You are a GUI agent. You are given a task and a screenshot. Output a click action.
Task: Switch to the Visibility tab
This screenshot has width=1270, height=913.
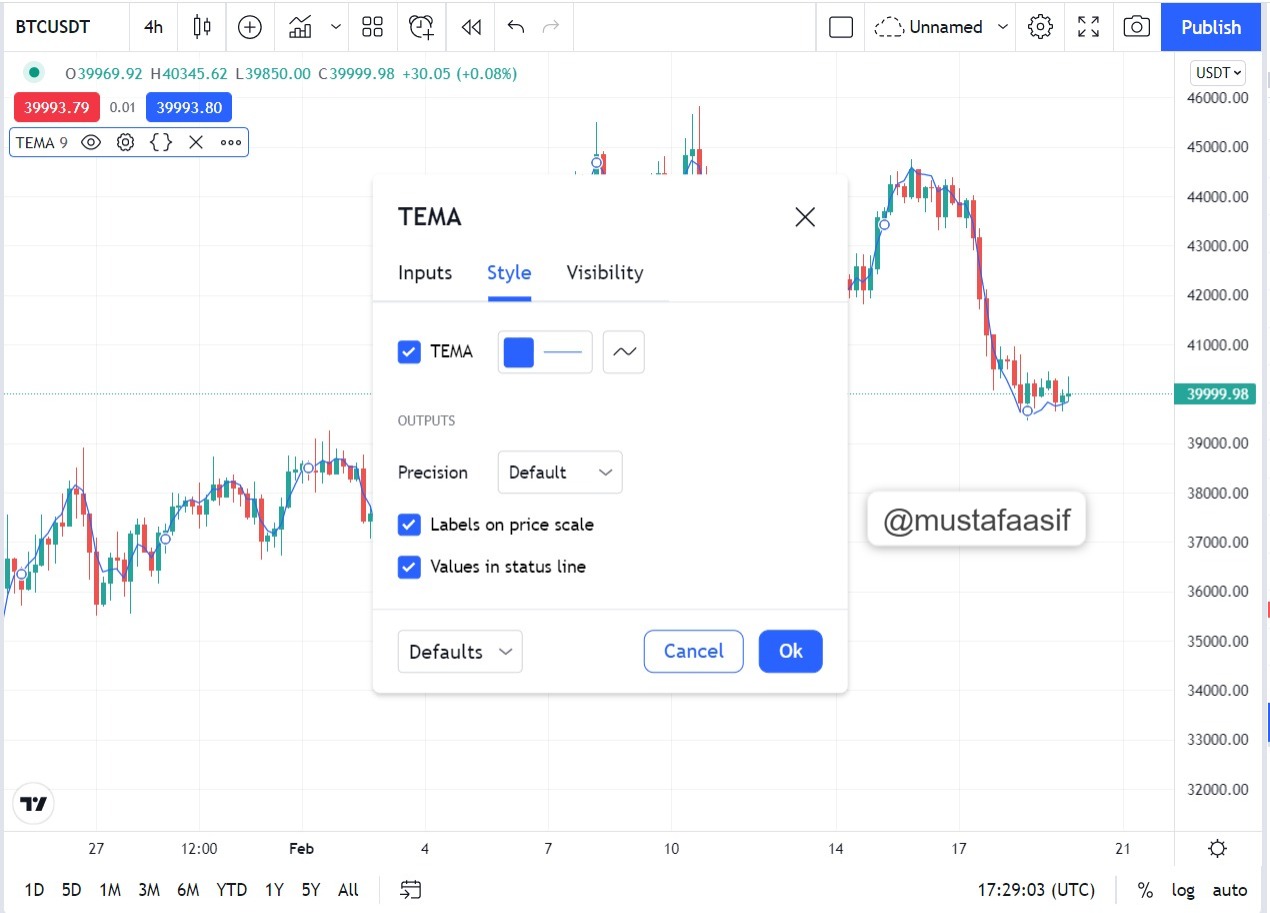coord(605,273)
